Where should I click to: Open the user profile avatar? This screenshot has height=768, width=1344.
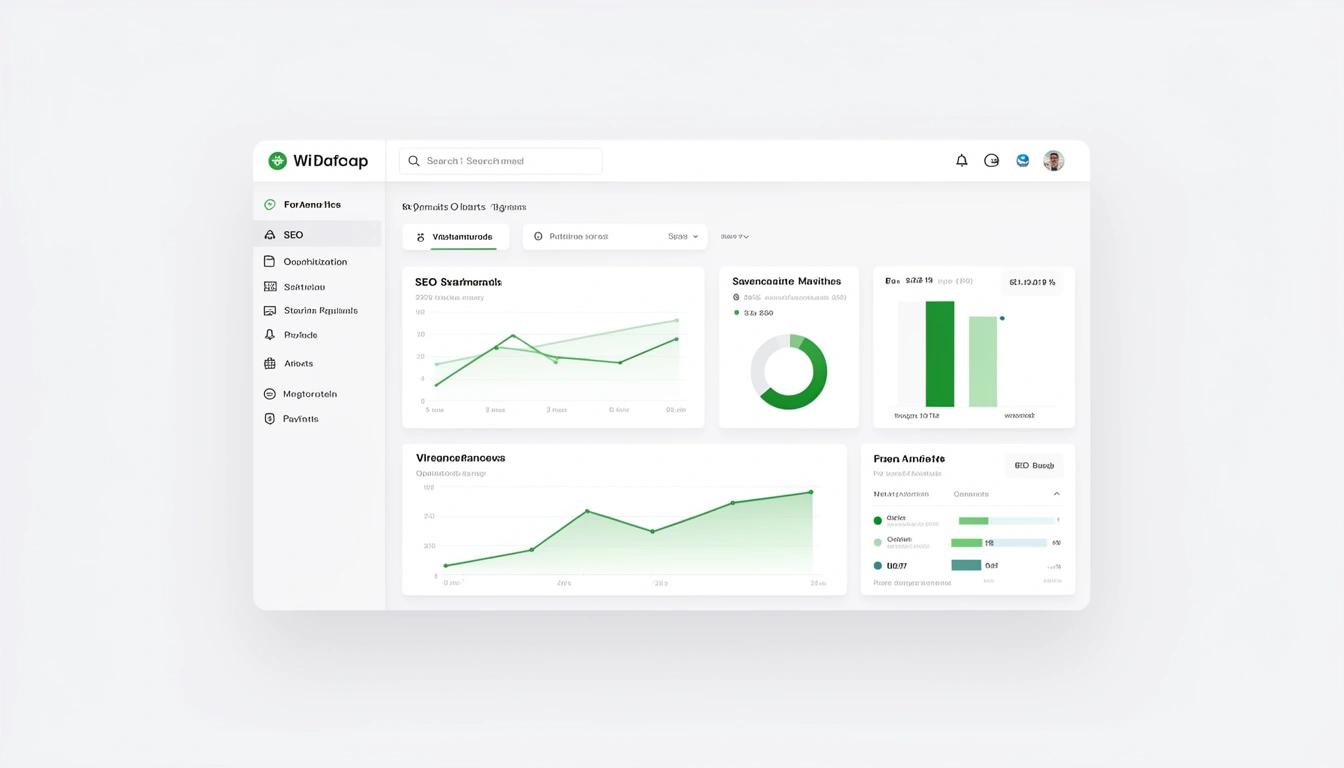click(1053, 160)
